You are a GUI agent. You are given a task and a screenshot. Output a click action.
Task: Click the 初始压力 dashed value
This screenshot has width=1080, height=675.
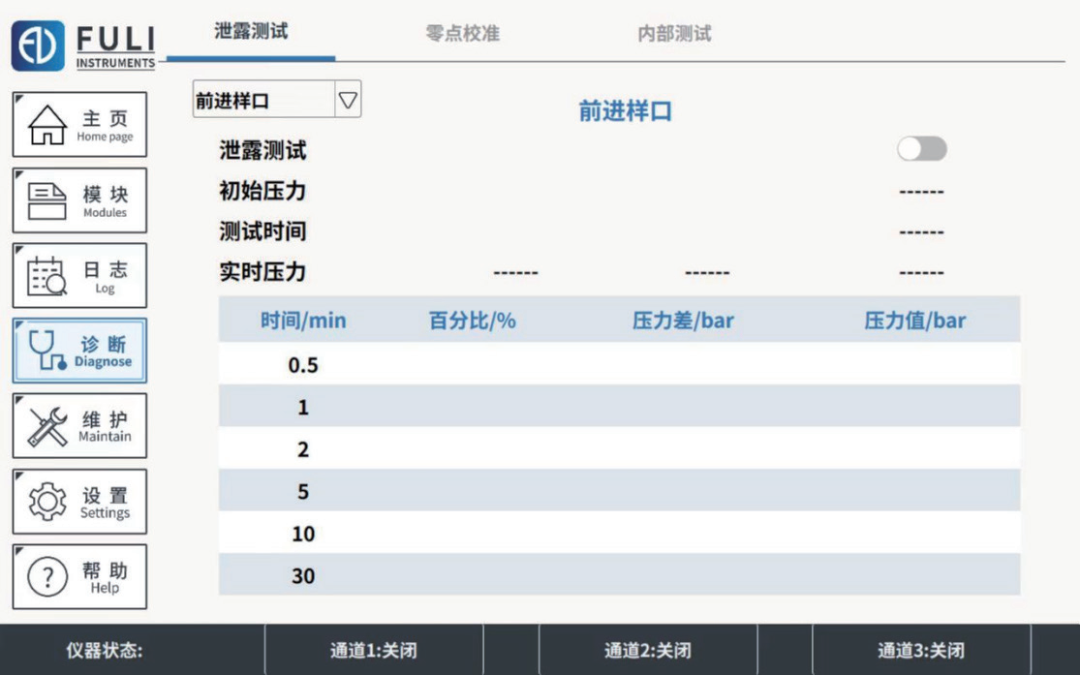pyautogui.click(x=922, y=192)
